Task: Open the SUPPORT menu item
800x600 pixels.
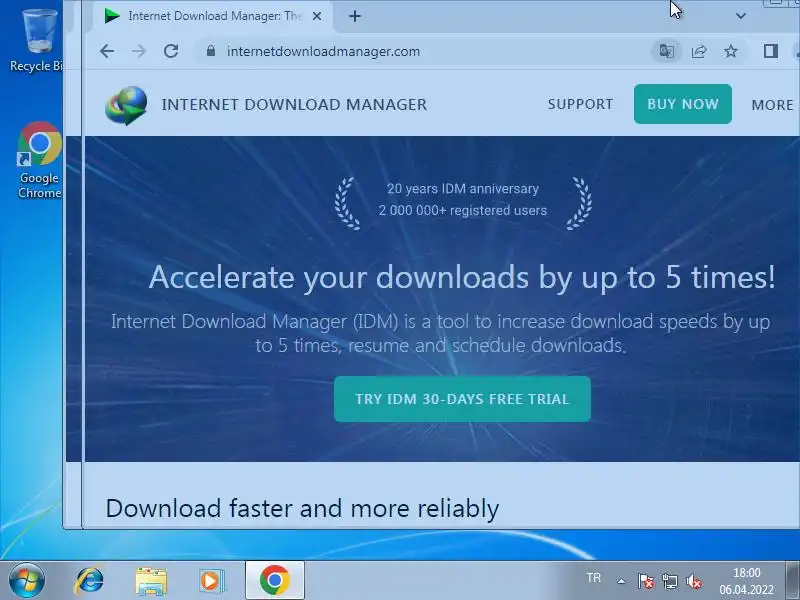Action: (580, 104)
